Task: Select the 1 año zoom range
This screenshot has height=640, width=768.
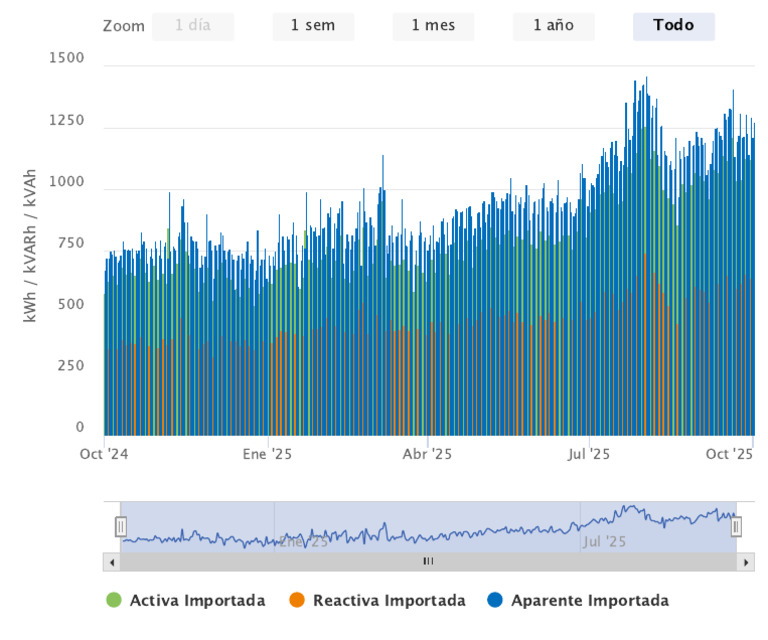Action: (553, 26)
